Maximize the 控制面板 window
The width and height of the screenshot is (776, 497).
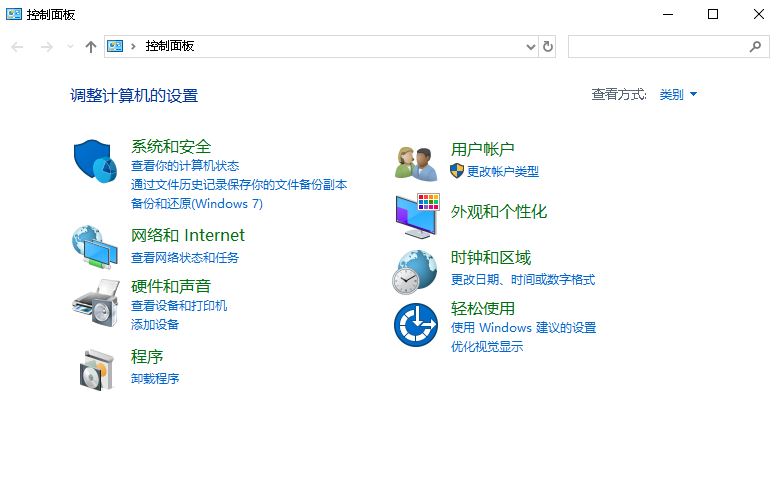click(x=713, y=14)
